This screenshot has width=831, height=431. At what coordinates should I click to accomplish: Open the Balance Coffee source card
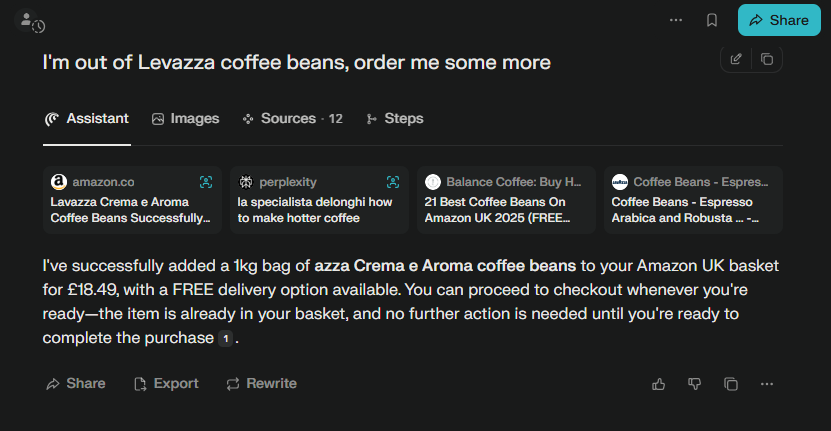pyautogui.click(x=506, y=200)
